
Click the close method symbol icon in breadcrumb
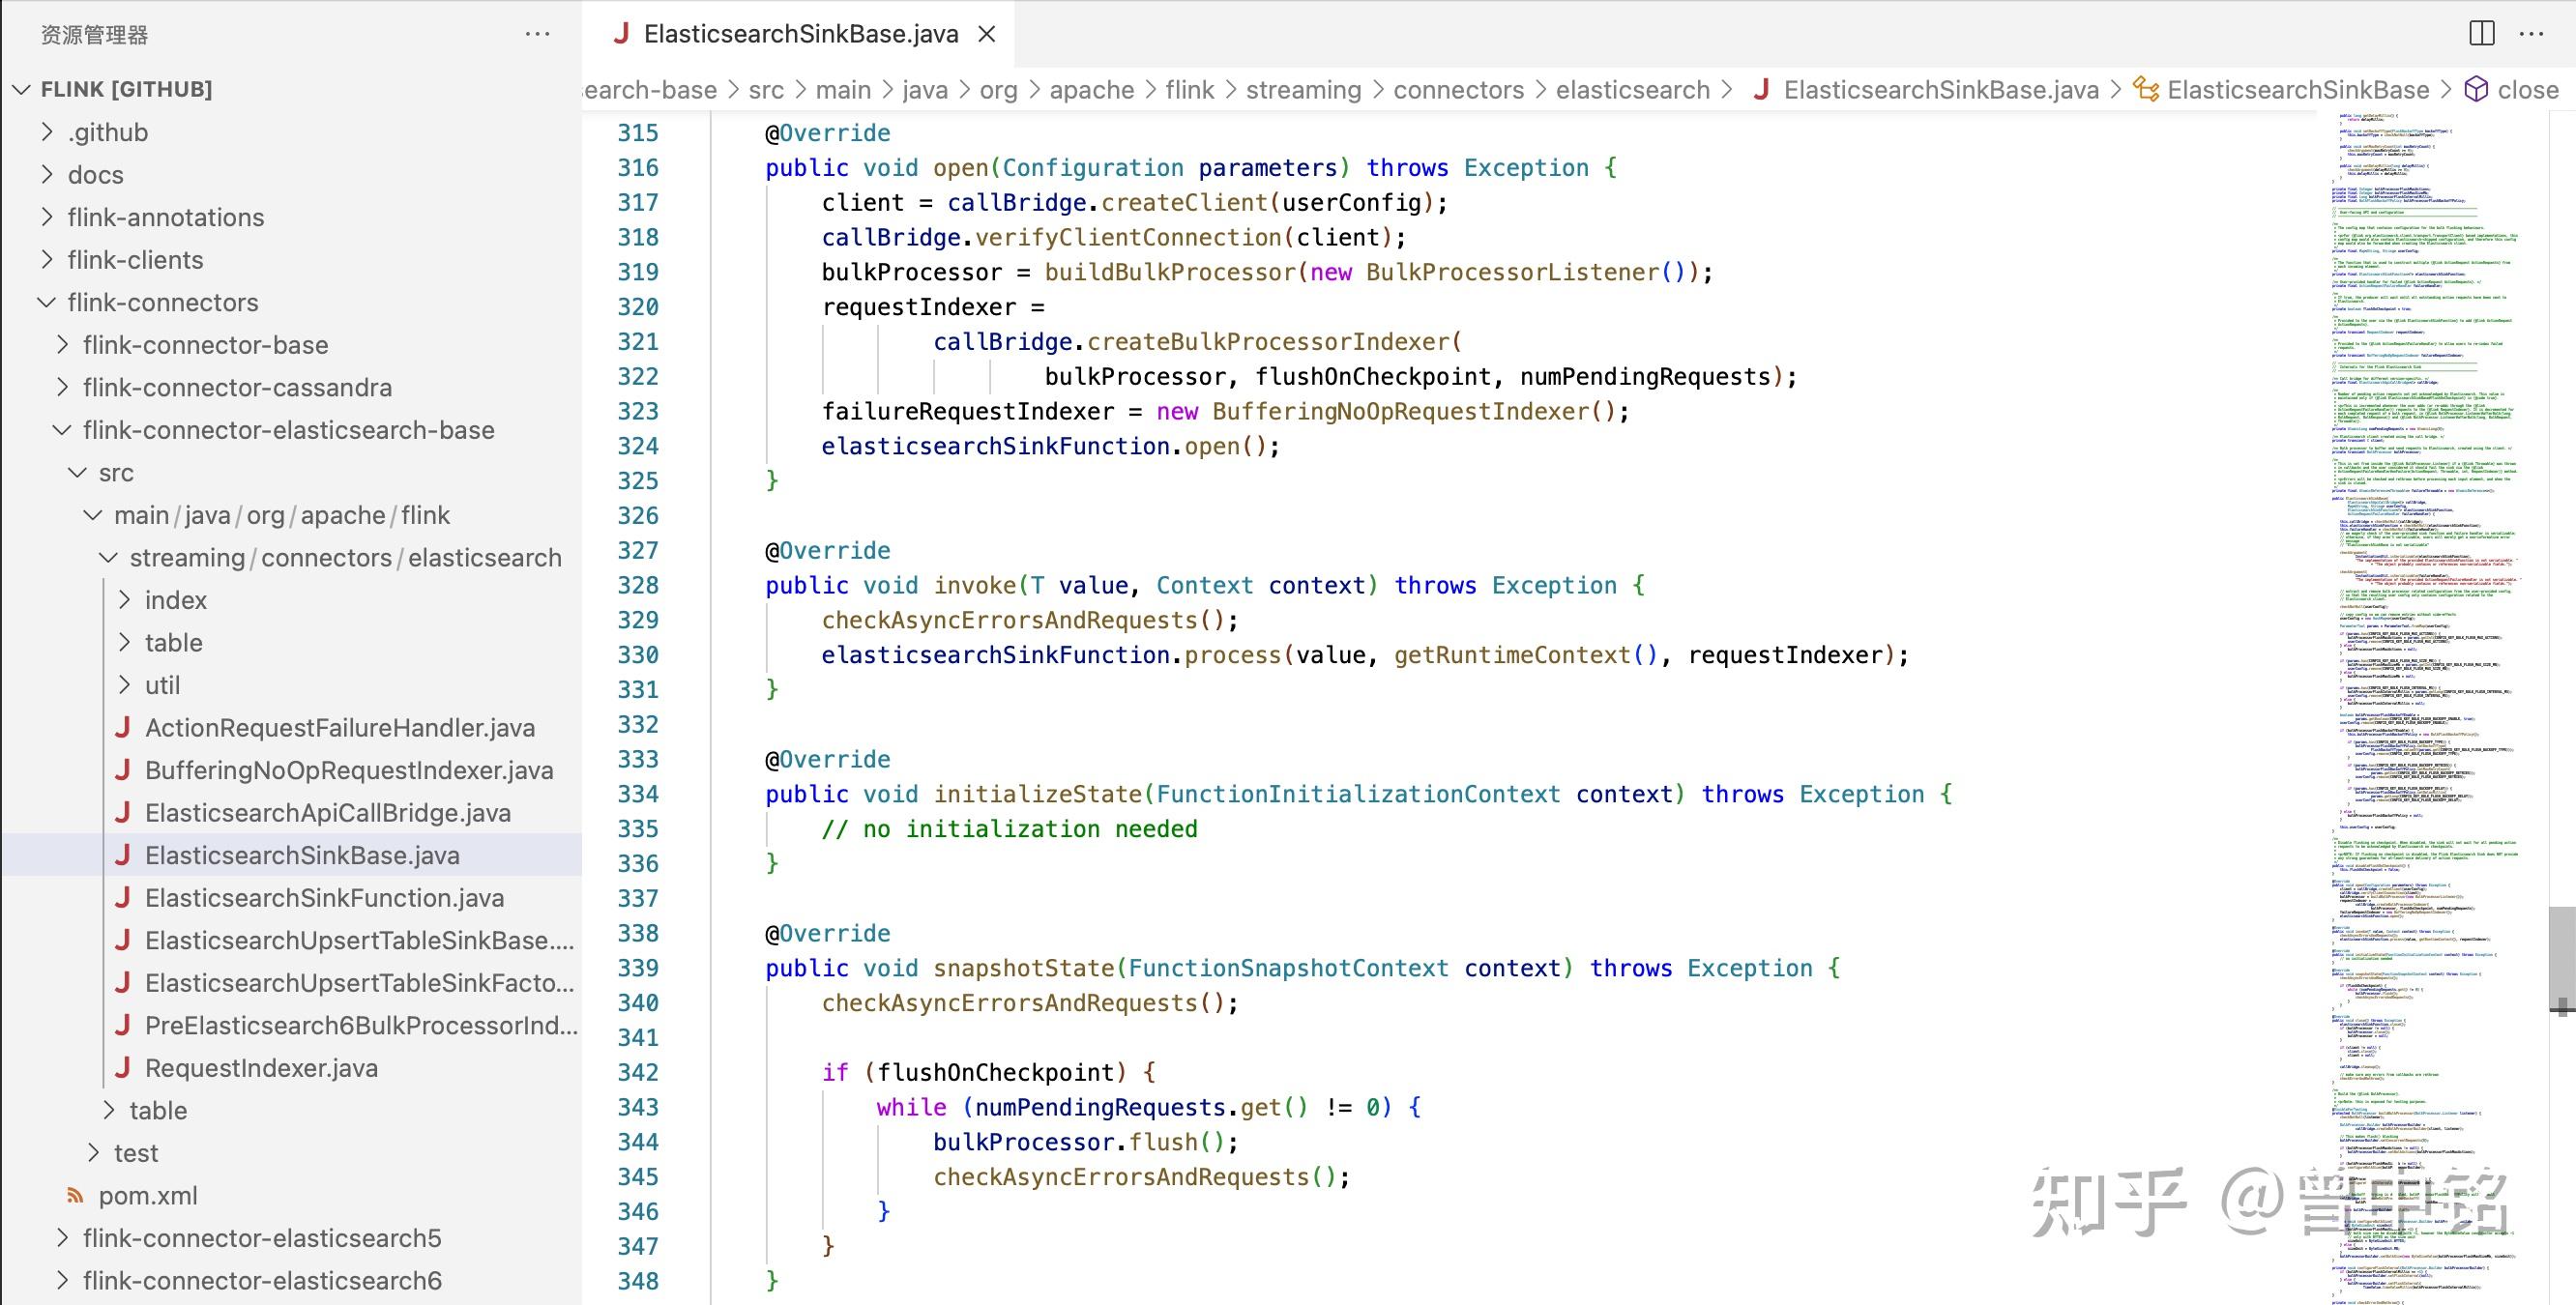[x=2479, y=89]
